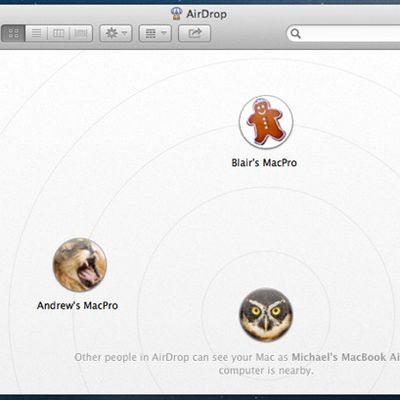
Task: Click the "Andrew's MacPro" label
Action: click(x=77, y=305)
